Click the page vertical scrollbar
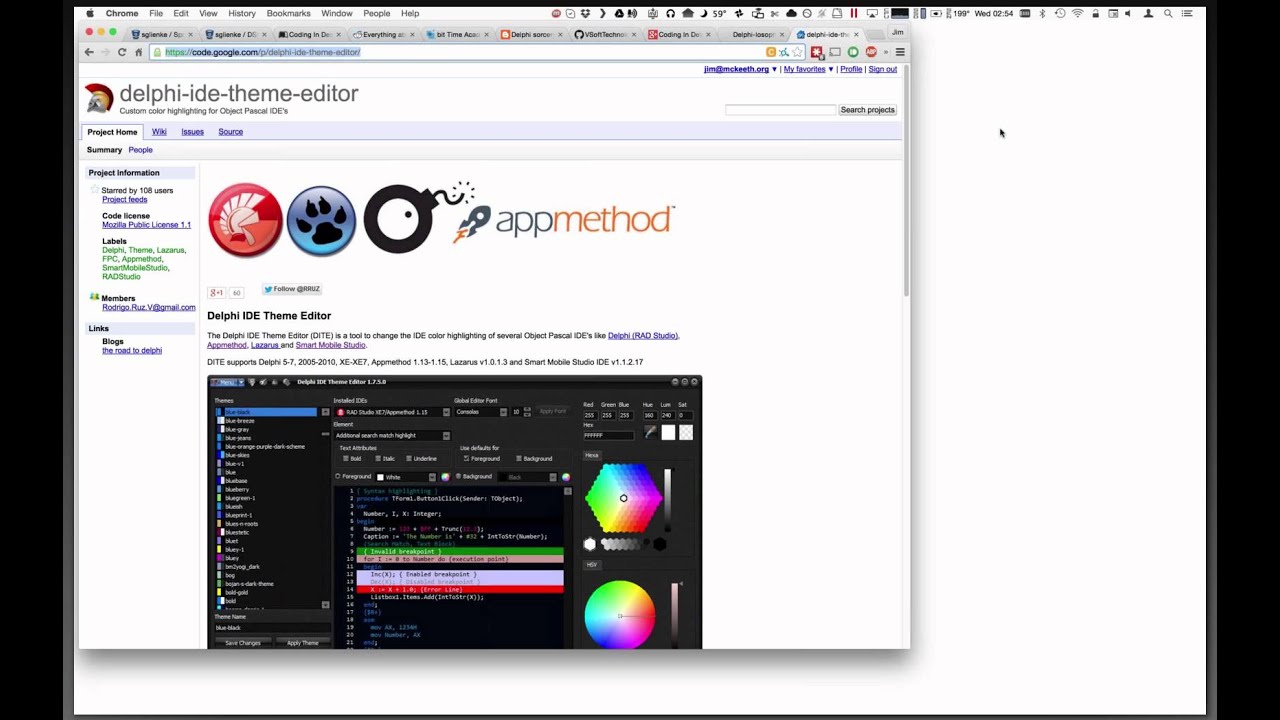The height and width of the screenshot is (720, 1280). (x=906, y=180)
